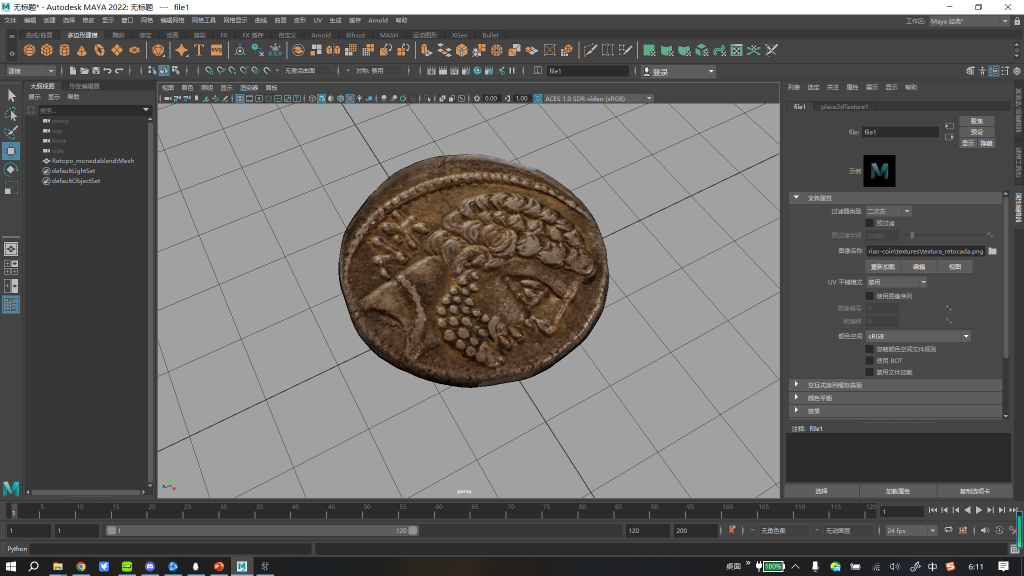Open the sRGB color space dropdown
1024x576 pixels.
click(918, 336)
